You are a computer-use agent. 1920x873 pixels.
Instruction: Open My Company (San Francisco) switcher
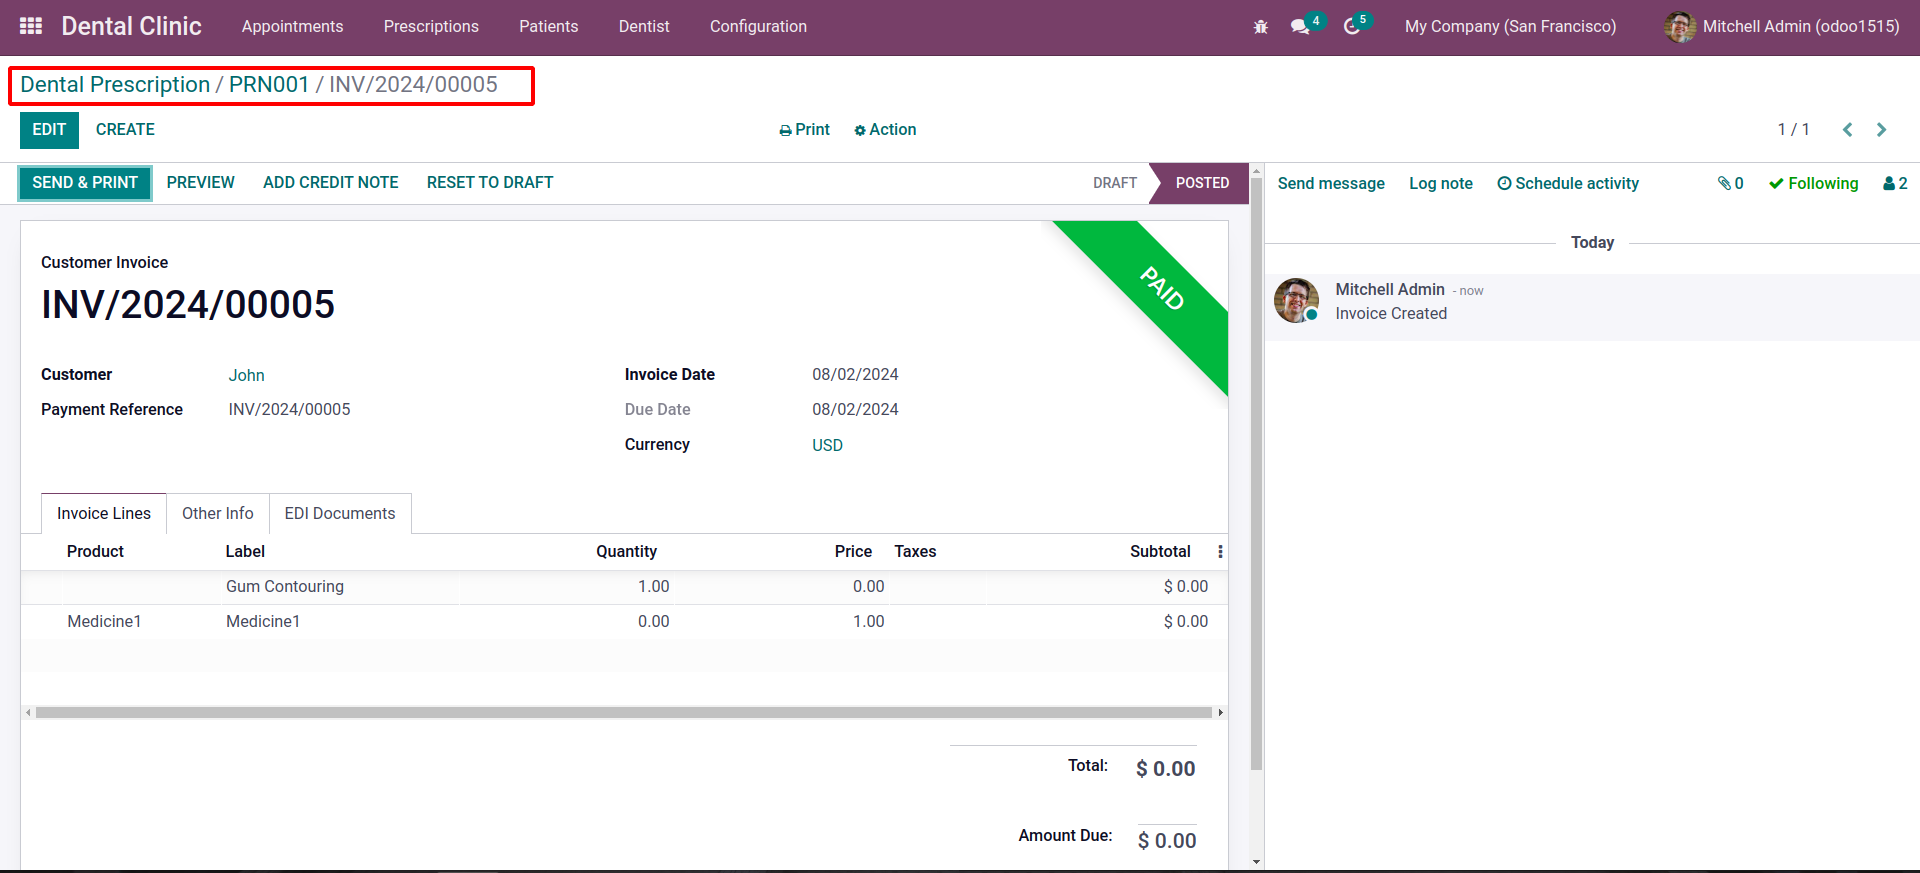tap(1510, 27)
